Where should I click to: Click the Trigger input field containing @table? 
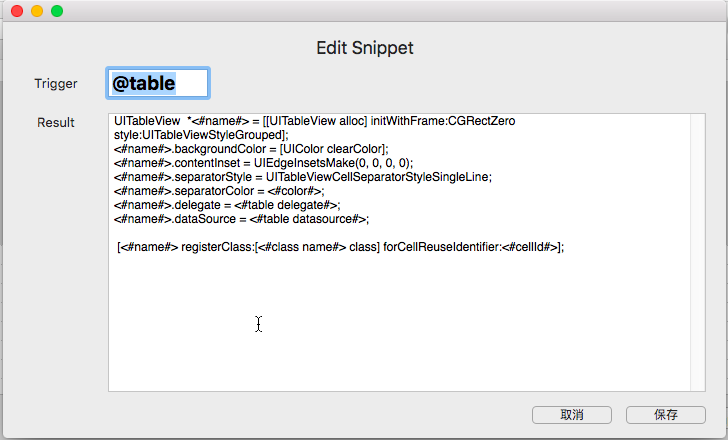coord(158,83)
